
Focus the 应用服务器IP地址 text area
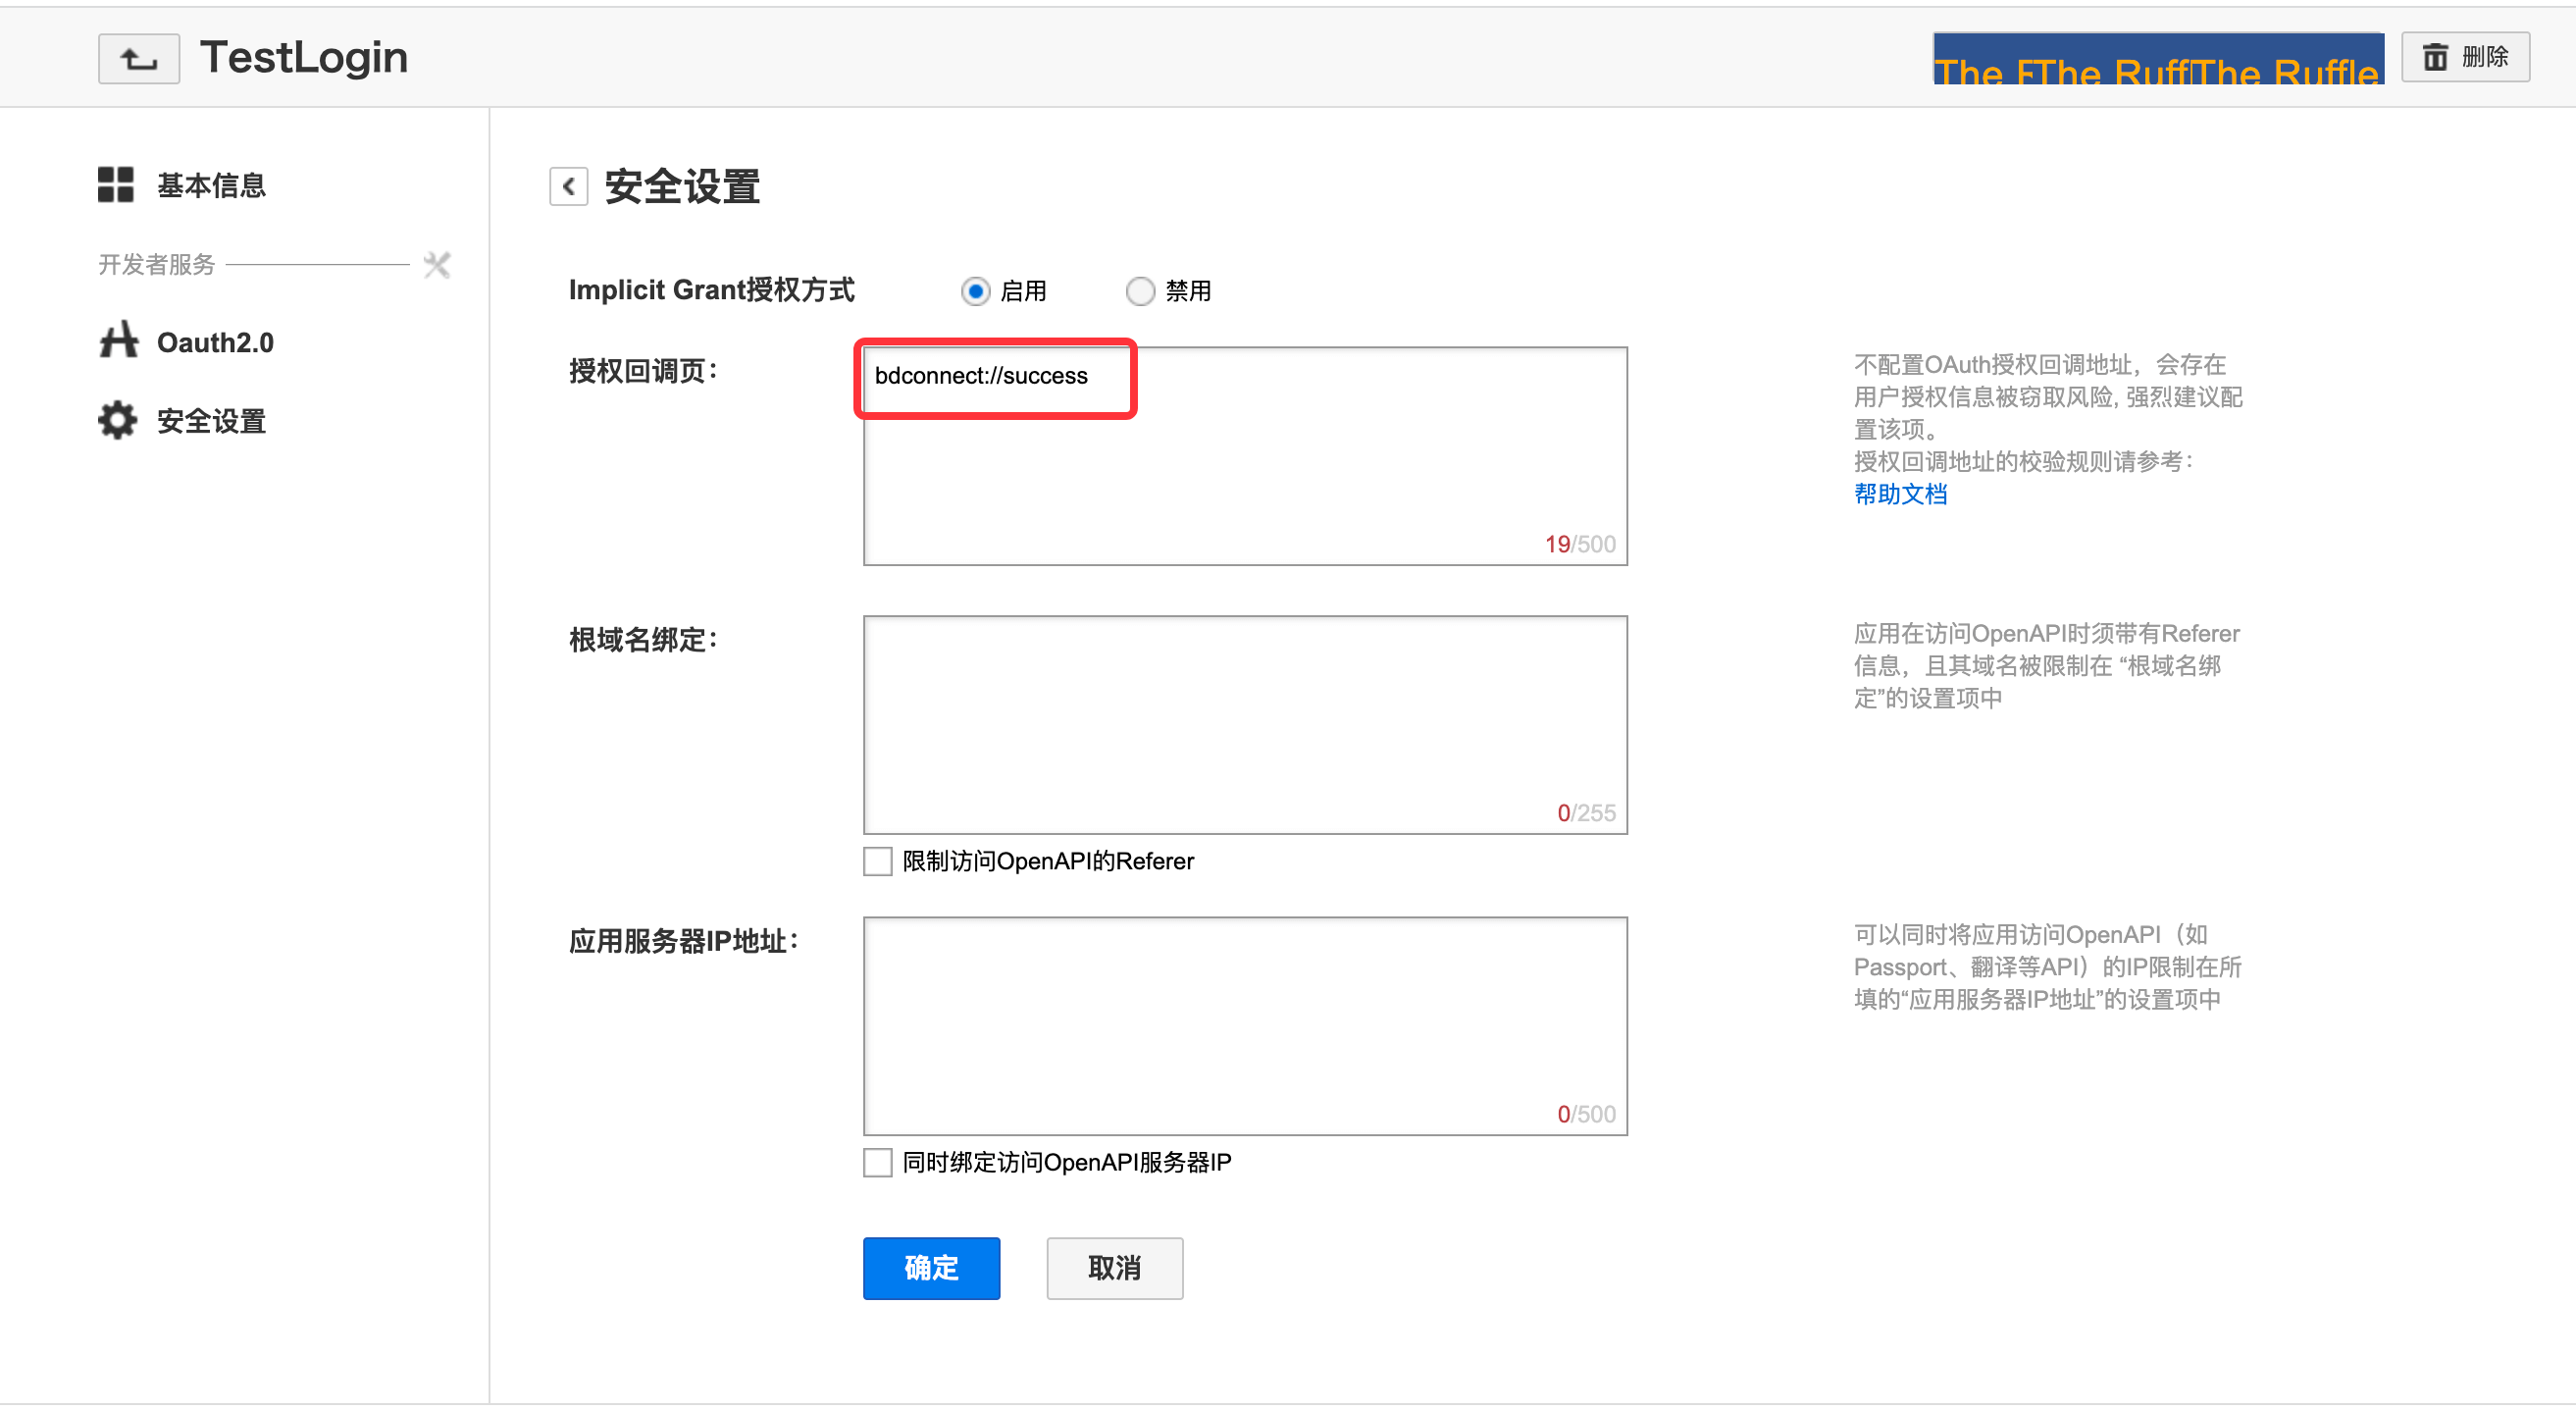[x=1245, y=1026]
